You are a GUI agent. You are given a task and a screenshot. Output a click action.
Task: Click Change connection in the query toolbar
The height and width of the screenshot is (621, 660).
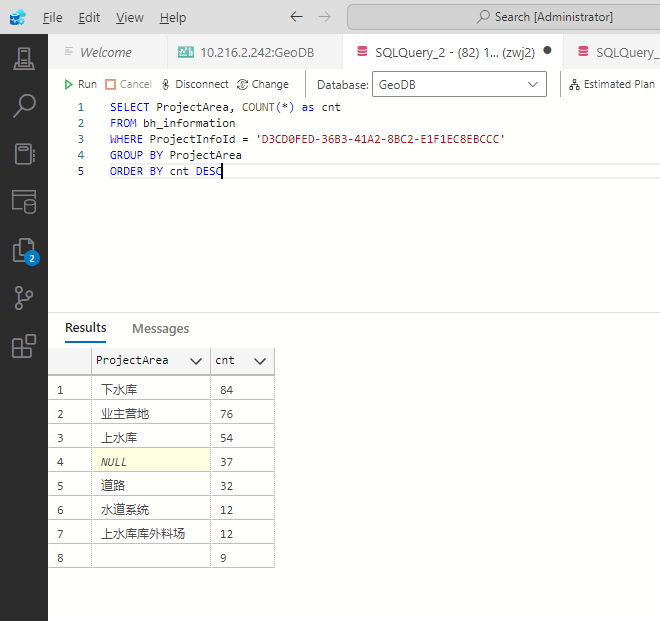(263, 85)
